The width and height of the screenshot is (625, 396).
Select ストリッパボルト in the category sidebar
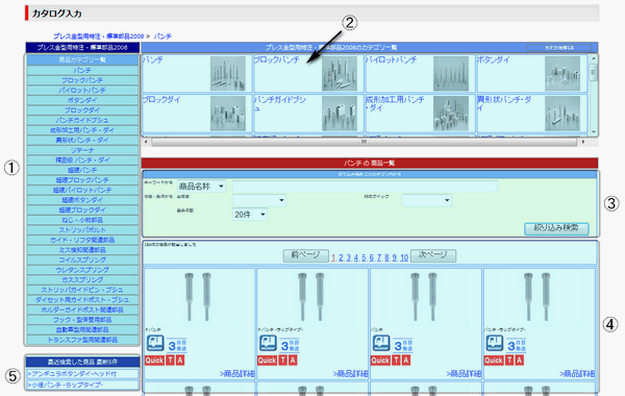click(83, 230)
